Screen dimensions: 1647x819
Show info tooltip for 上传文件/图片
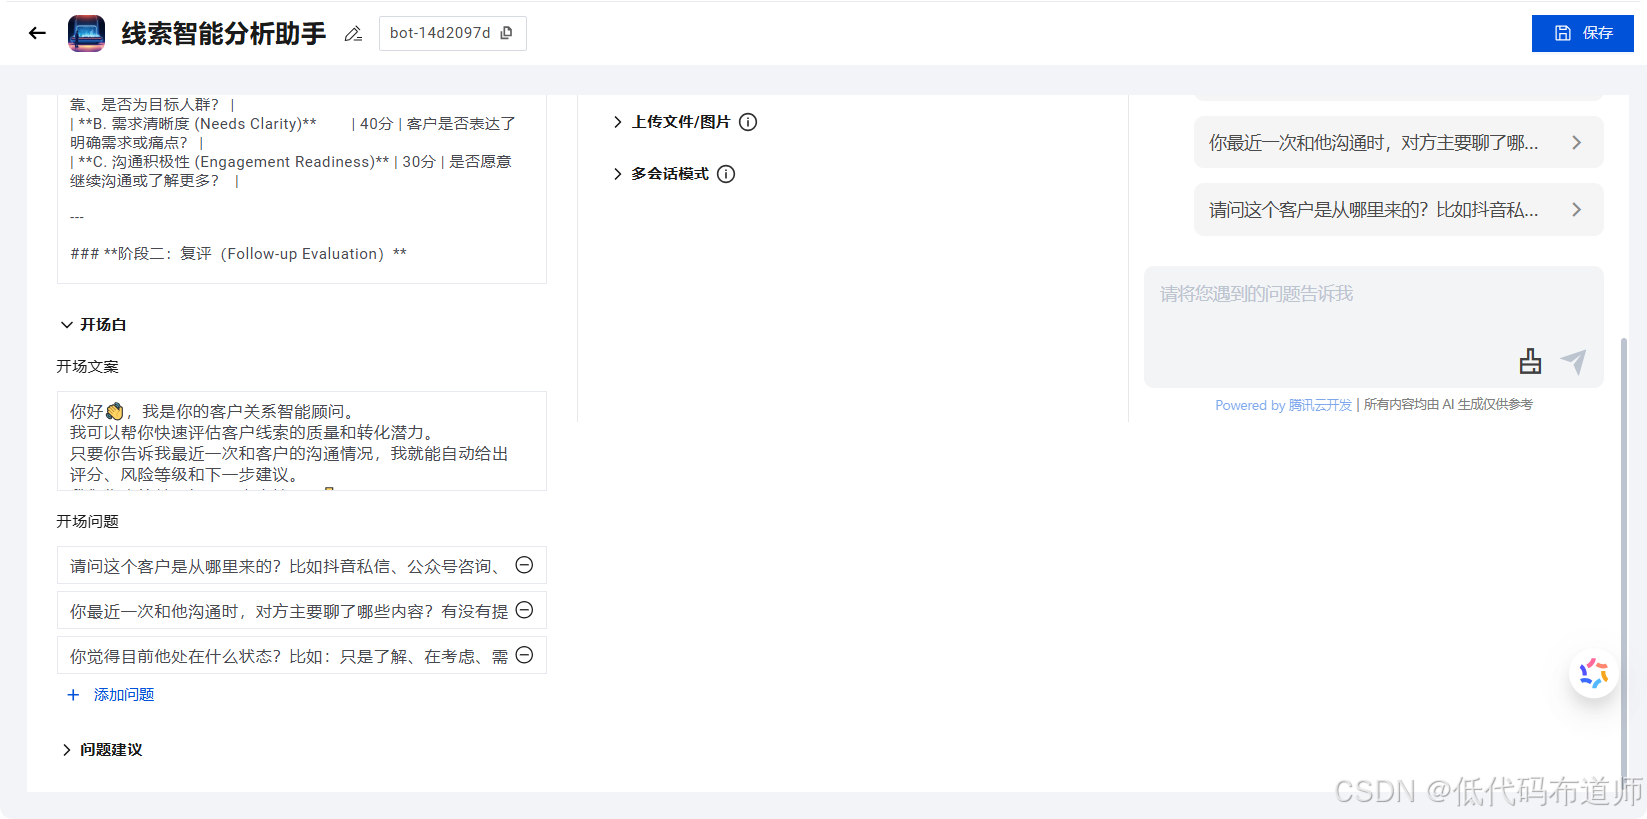pos(748,122)
